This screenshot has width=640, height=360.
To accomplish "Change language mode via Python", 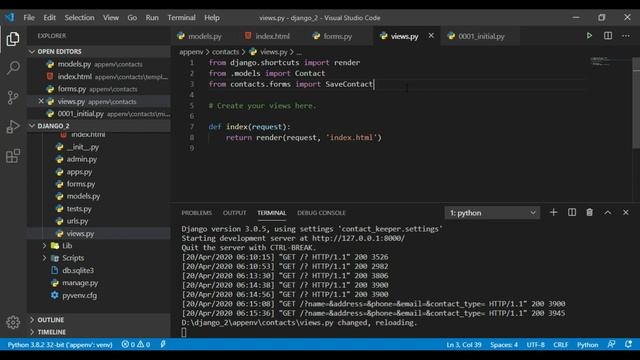I will click(587, 344).
